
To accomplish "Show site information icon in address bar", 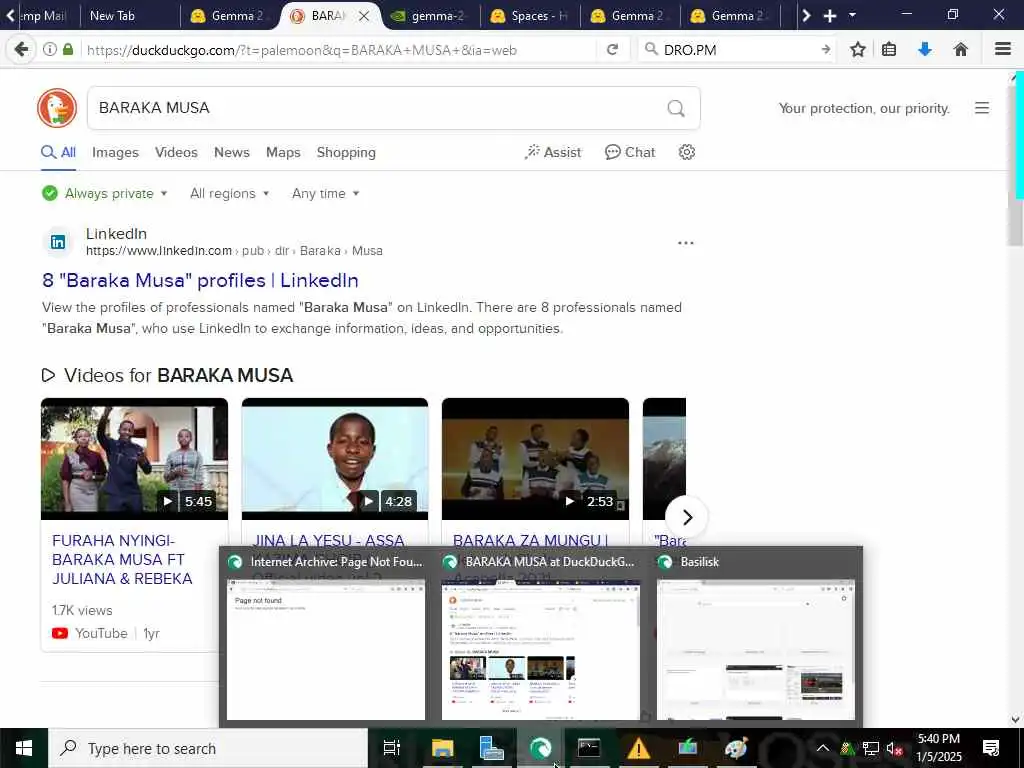I will pos(50,49).
